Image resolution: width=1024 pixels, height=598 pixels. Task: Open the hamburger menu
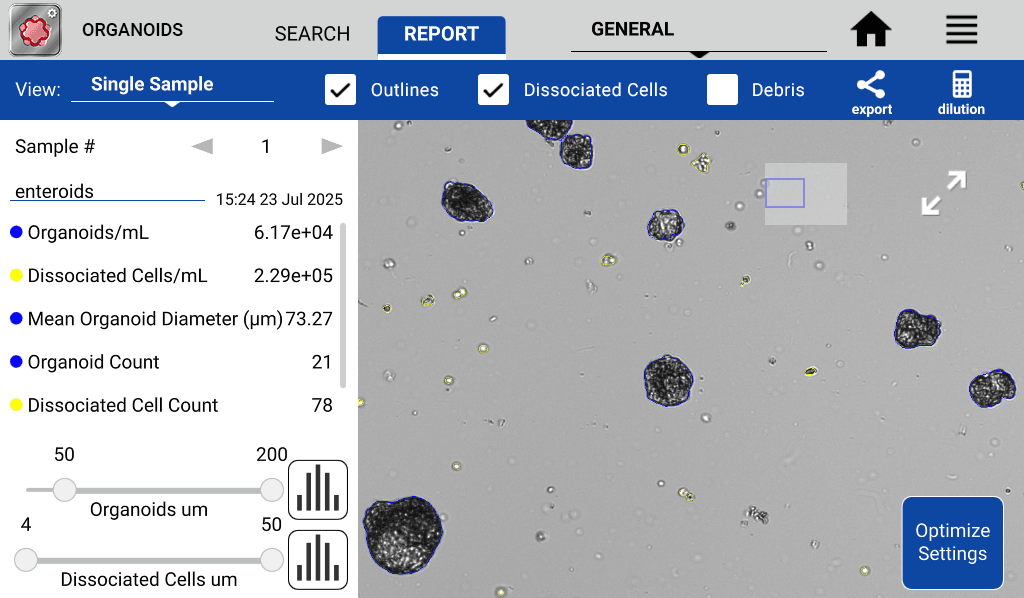pos(960,30)
